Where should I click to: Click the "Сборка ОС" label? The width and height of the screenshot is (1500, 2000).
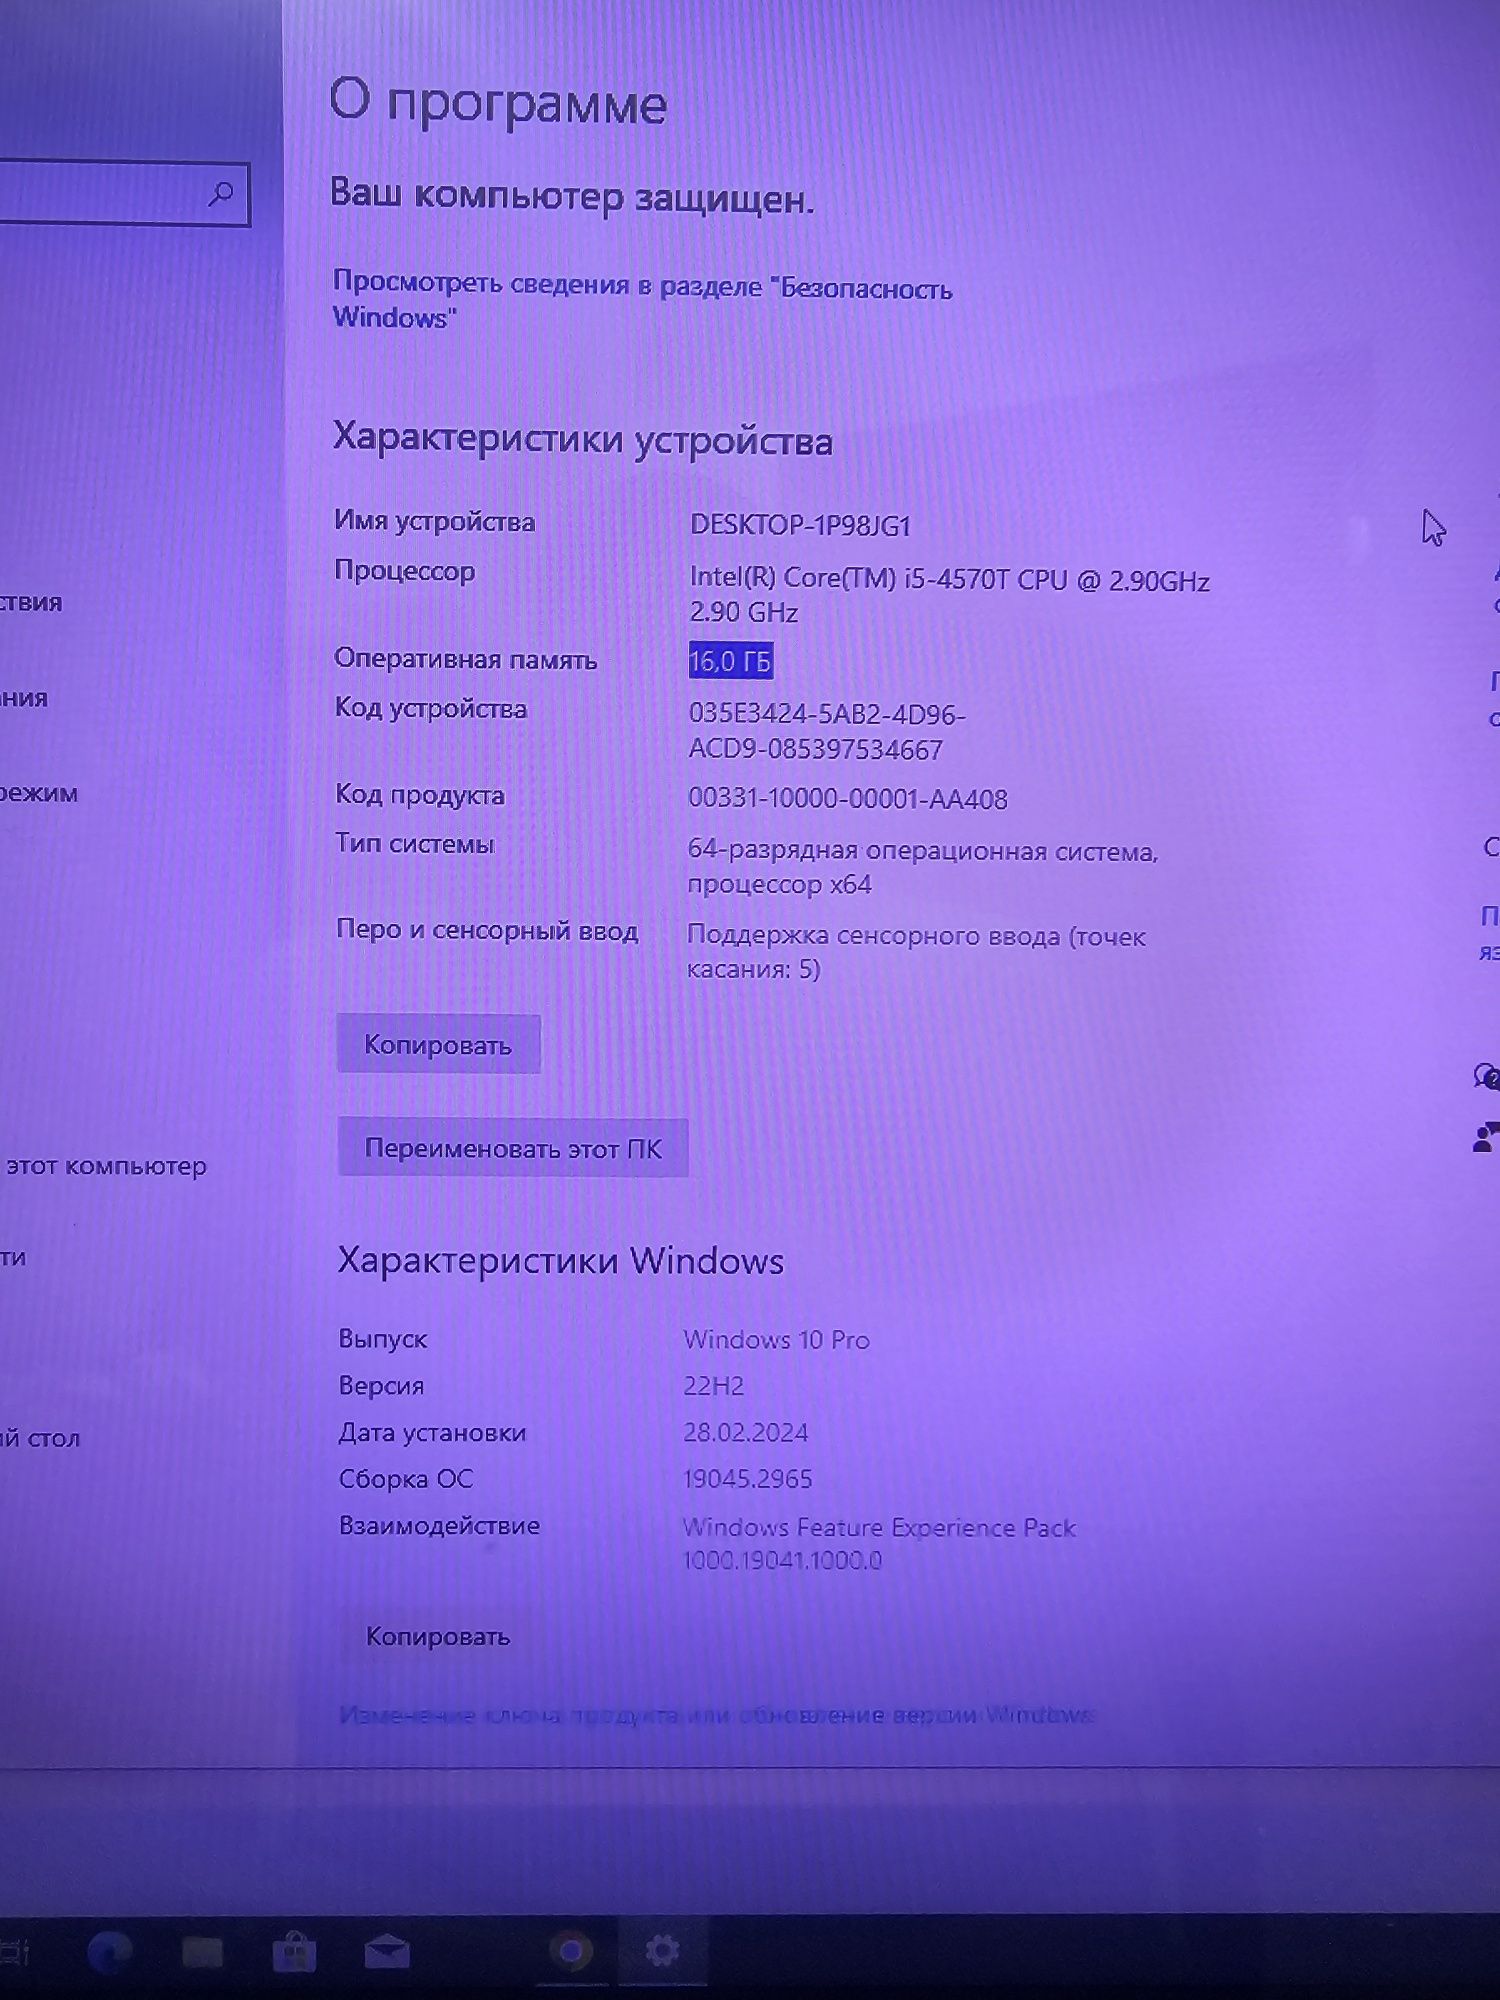(x=405, y=1479)
